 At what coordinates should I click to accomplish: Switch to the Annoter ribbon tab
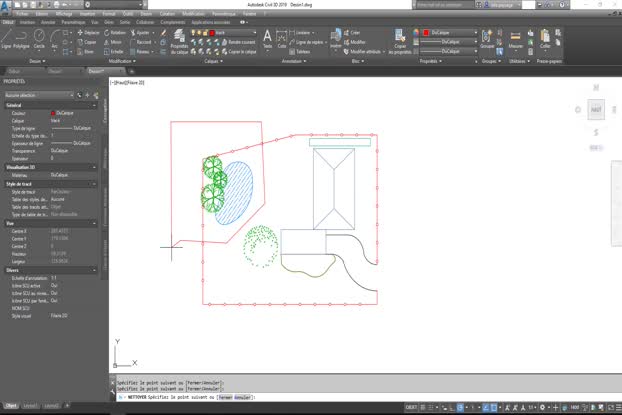point(46,20)
